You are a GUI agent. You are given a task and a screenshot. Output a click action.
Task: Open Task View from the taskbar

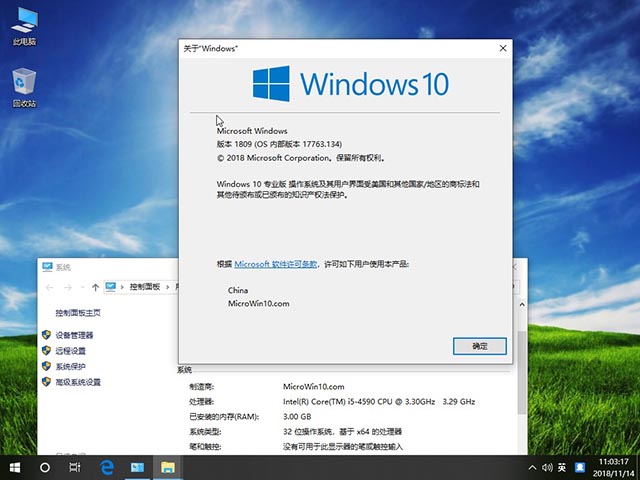tap(75, 468)
